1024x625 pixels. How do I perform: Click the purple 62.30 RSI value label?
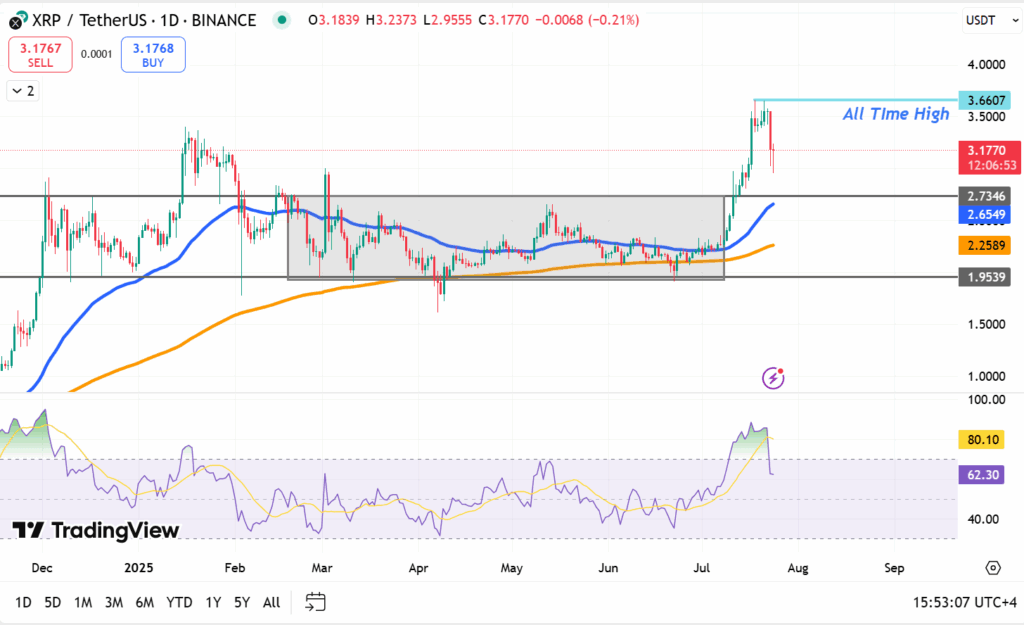[x=982, y=475]
